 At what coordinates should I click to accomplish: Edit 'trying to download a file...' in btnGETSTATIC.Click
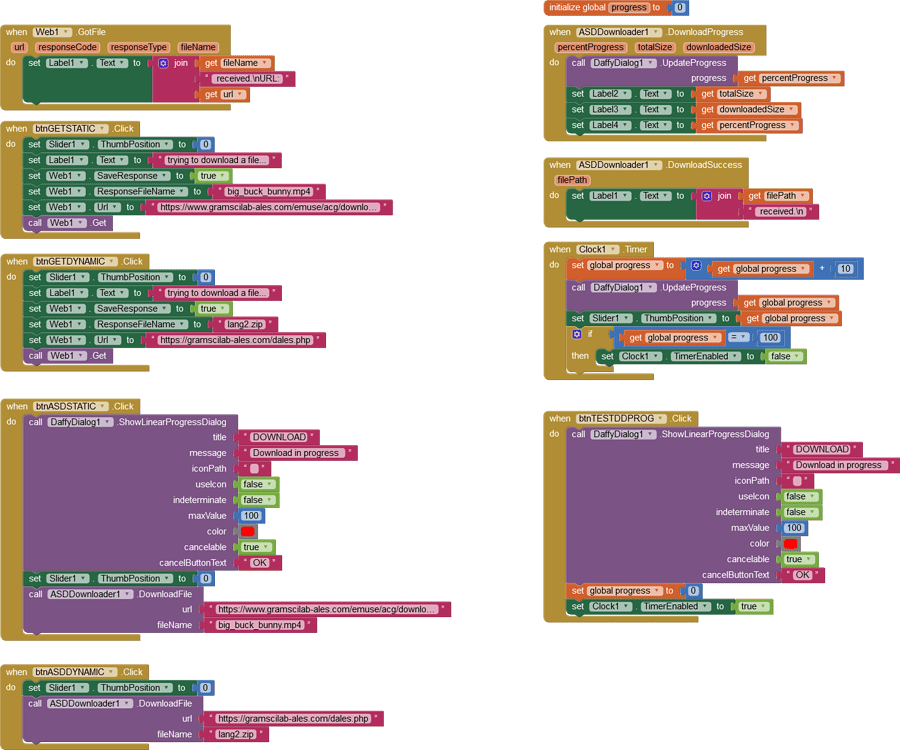click(216, 160)
